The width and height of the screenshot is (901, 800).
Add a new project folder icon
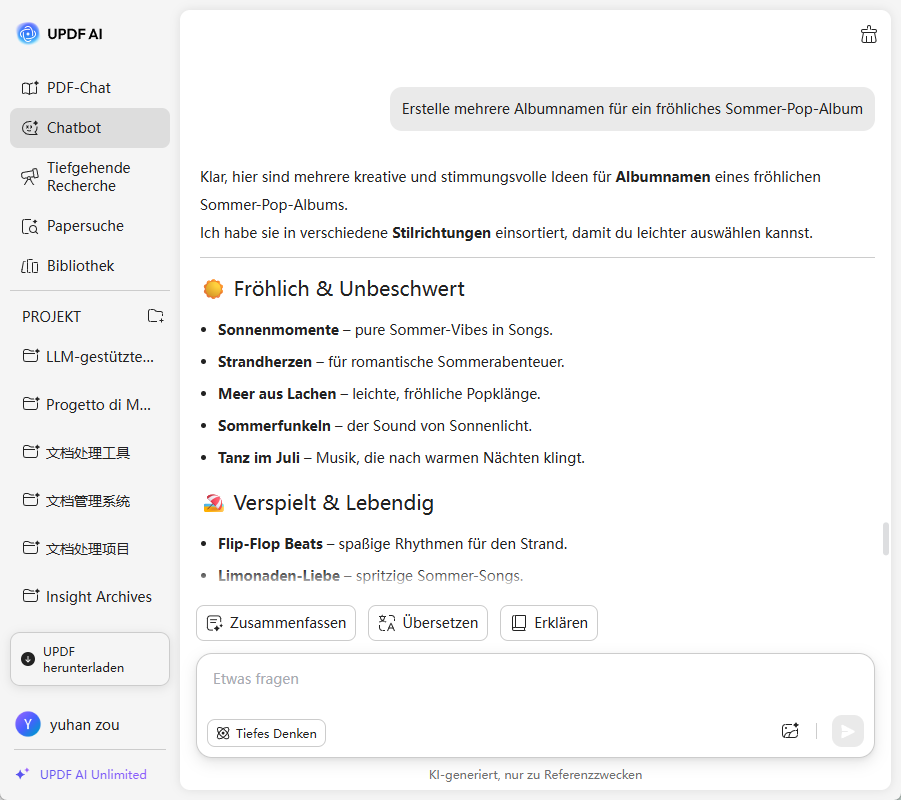pos(156,316)
